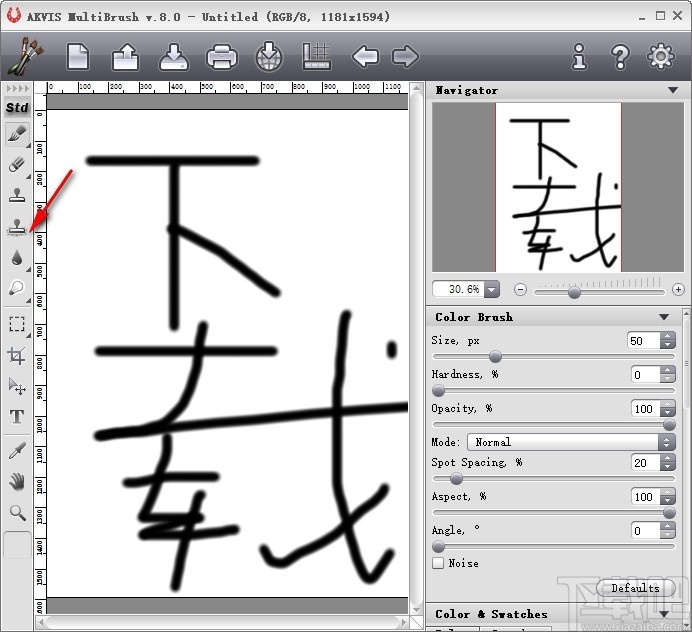The height and width of the screenshot is (632, 692).
Task: Select the Color Brush tool
Action: [x=18, y=134]
